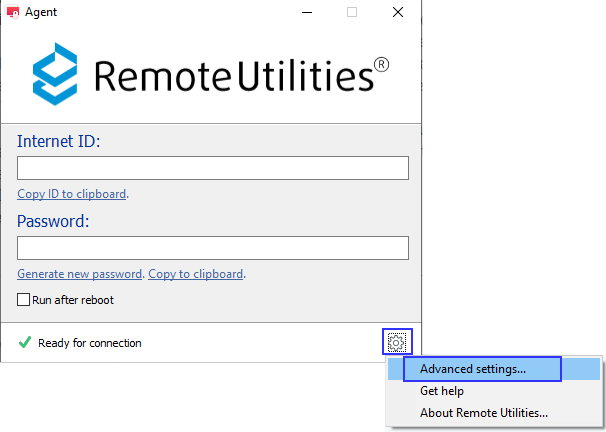
Task: Click the Password label heading
Action: point(54,221)
